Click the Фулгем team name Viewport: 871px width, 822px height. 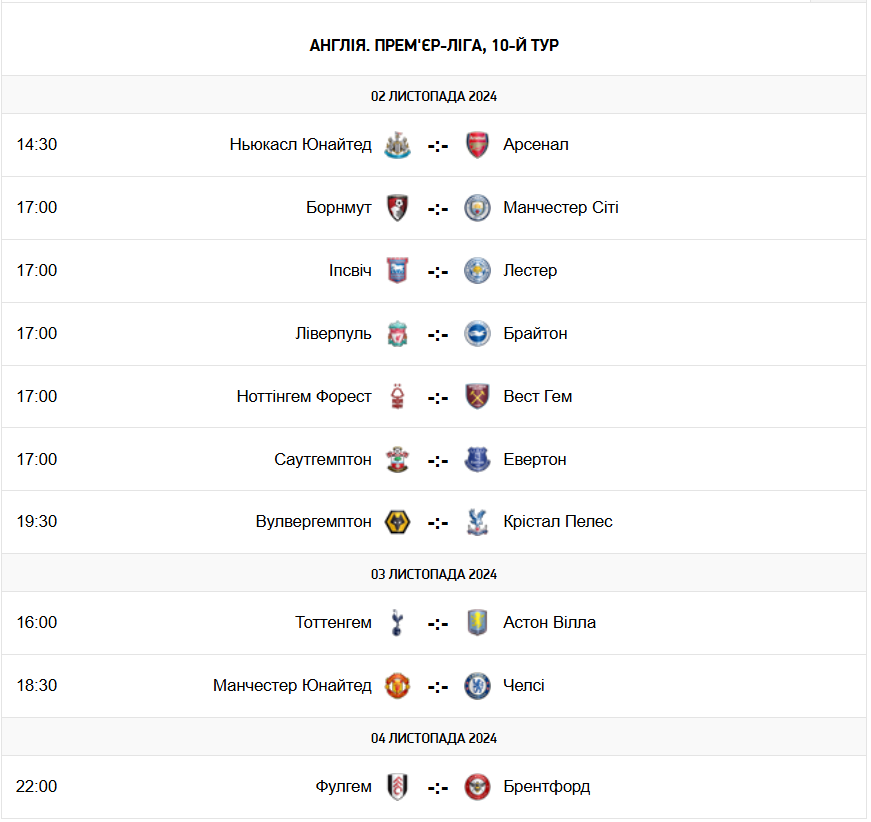[343, 787]
